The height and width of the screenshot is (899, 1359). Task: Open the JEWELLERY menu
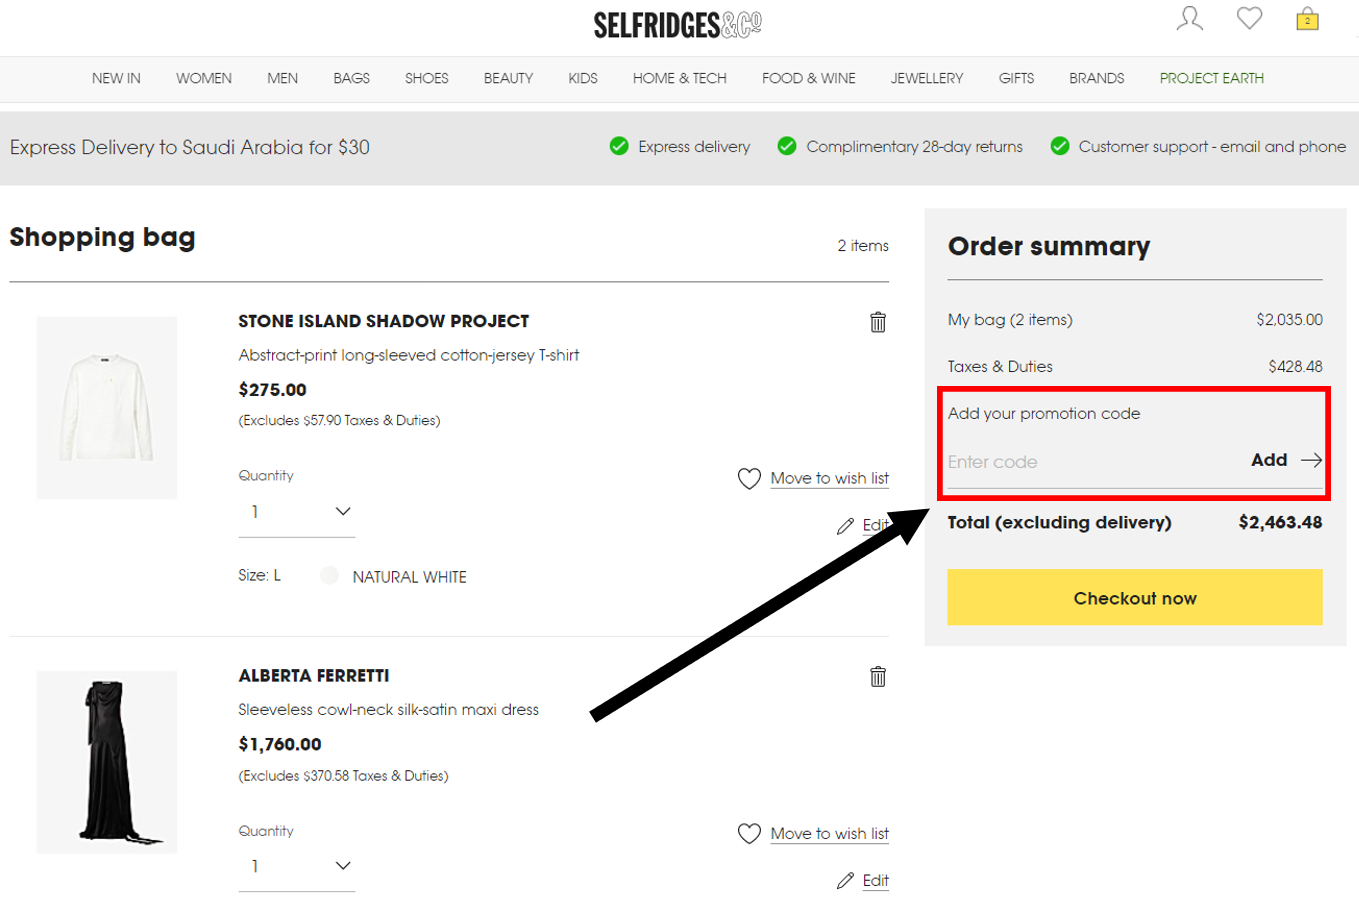pyautogui.click(x=927, y=78)
